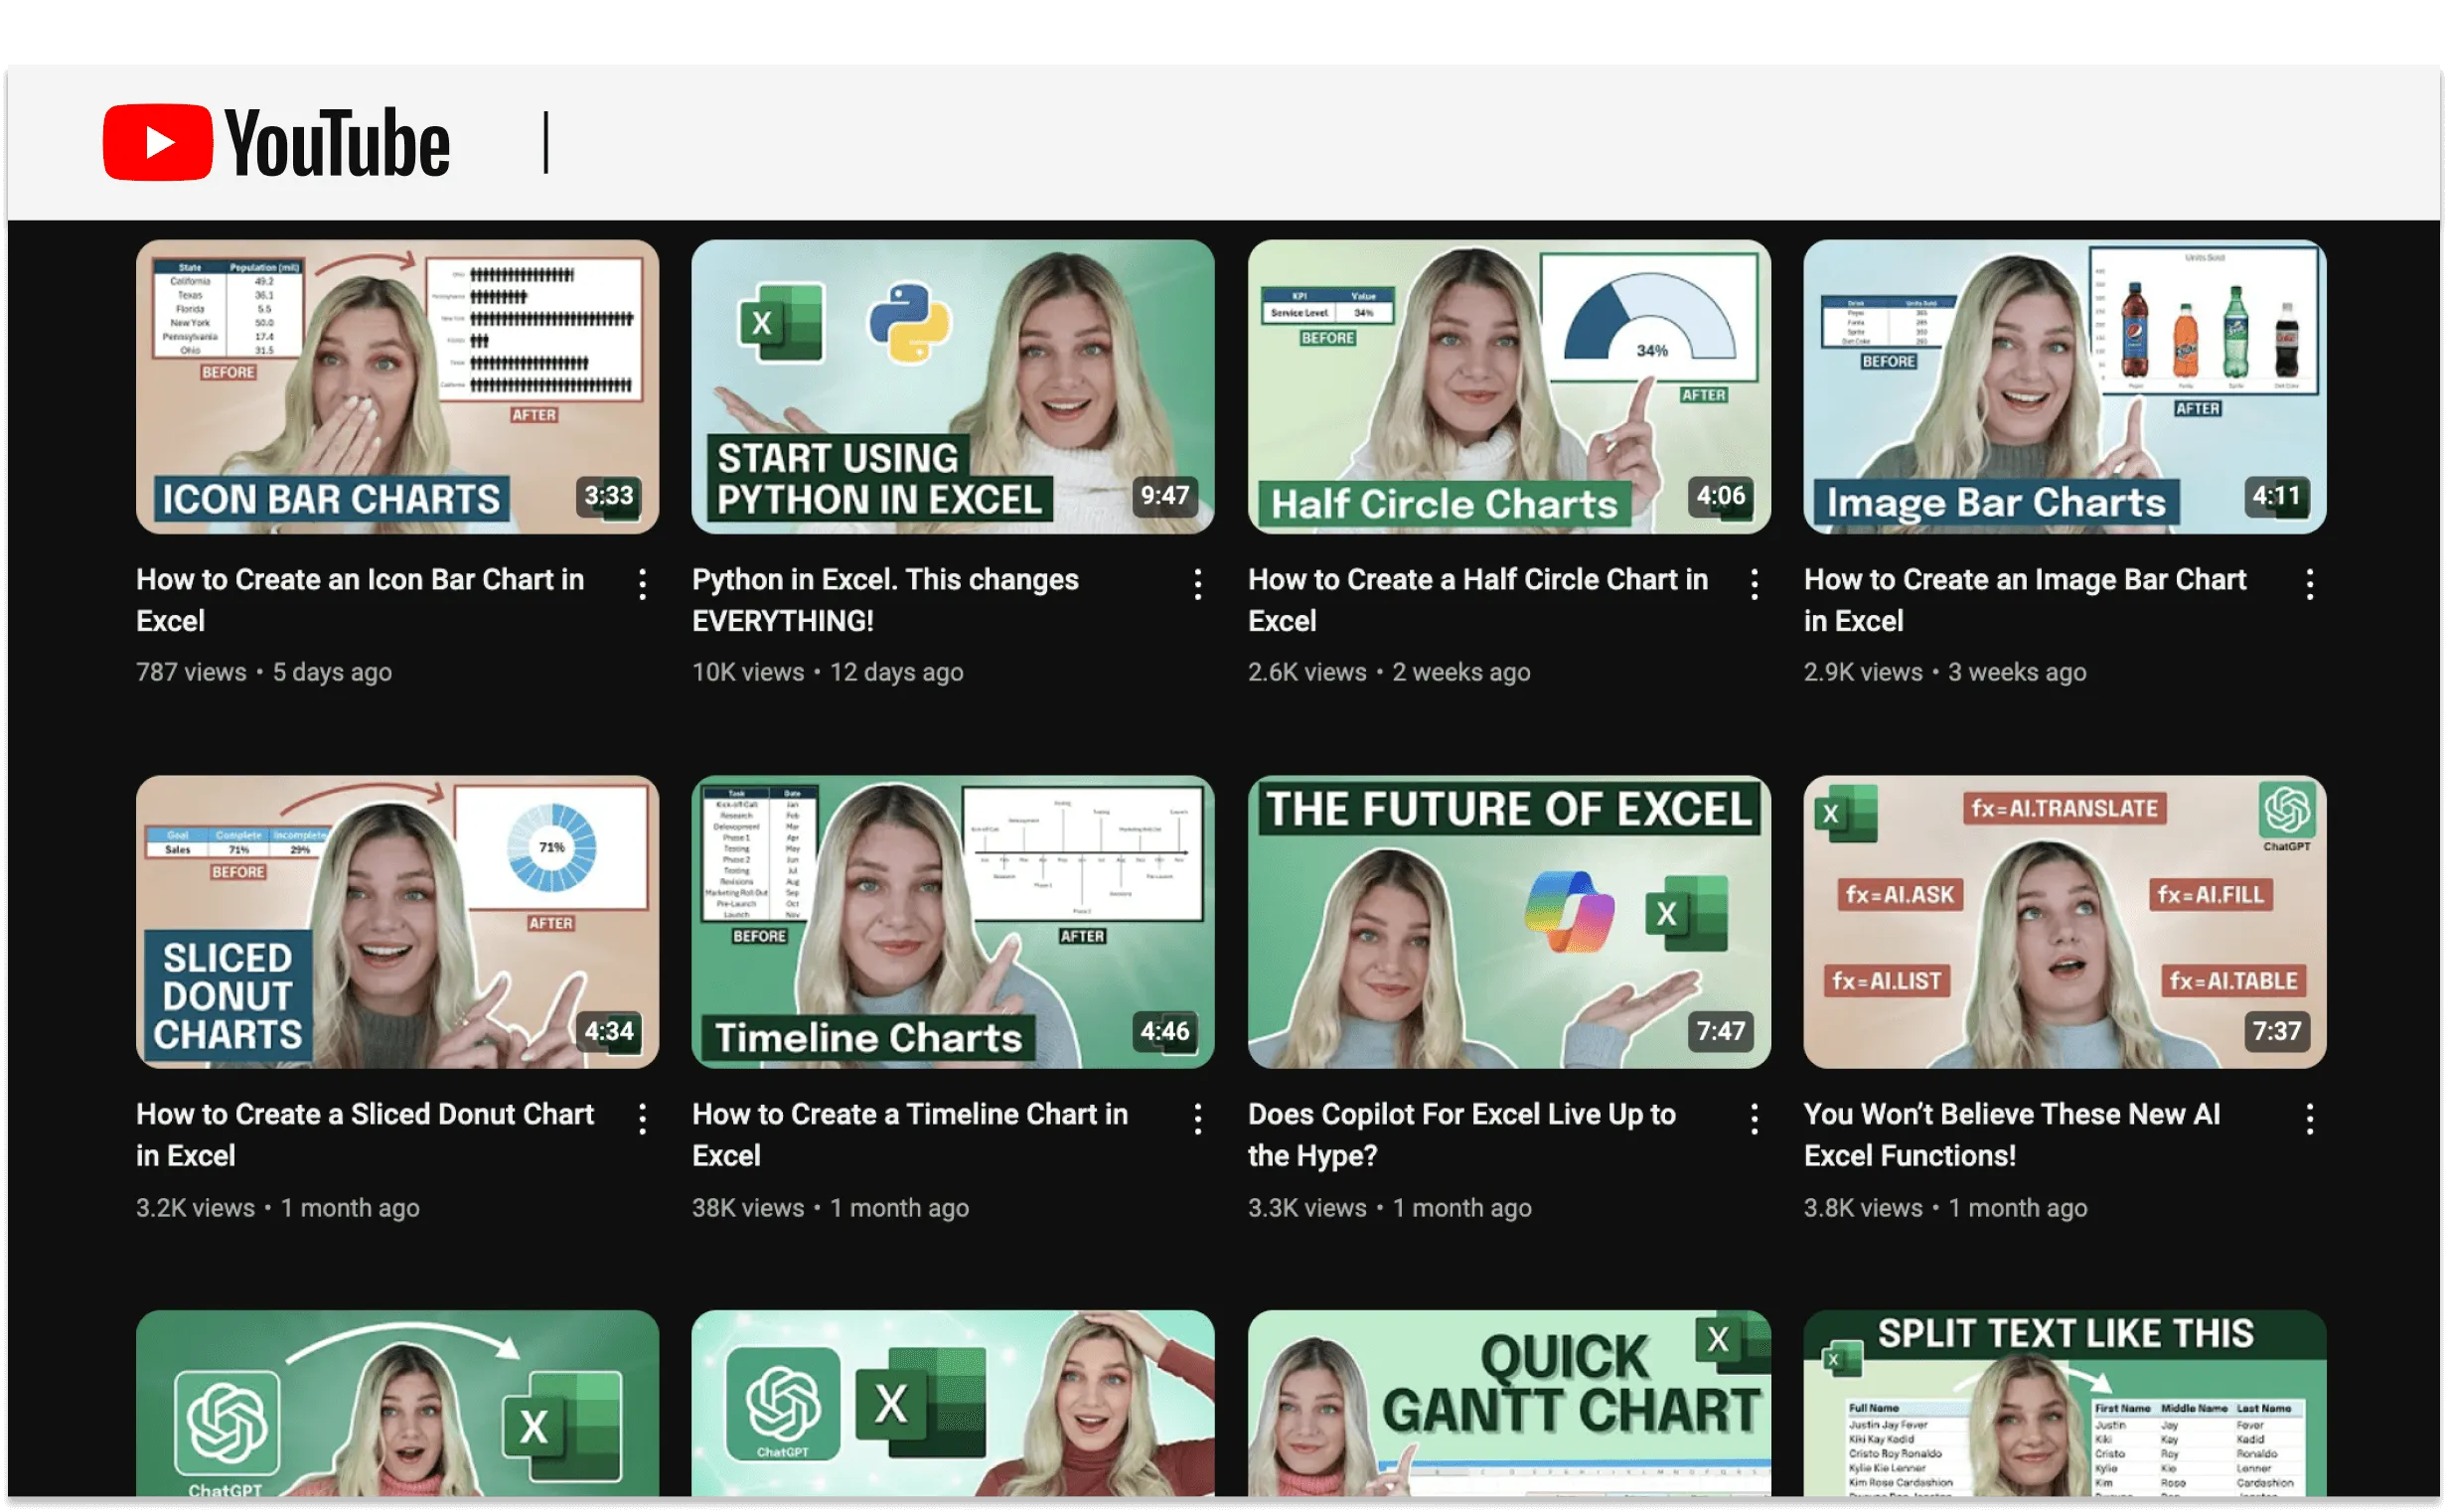2448x1512 pixels.
Task: Click '3.2K views • 1 month ago' text
Action: [278, 1208]
